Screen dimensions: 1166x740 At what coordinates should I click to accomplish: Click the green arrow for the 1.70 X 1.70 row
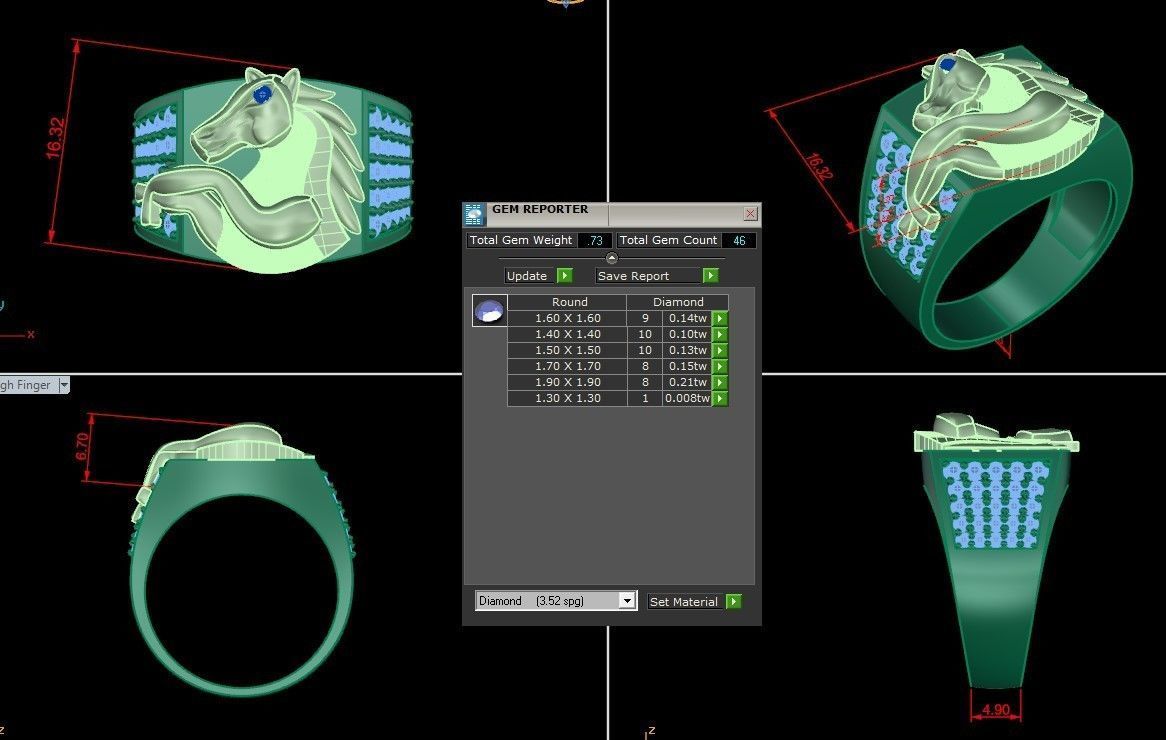[720, 365]
